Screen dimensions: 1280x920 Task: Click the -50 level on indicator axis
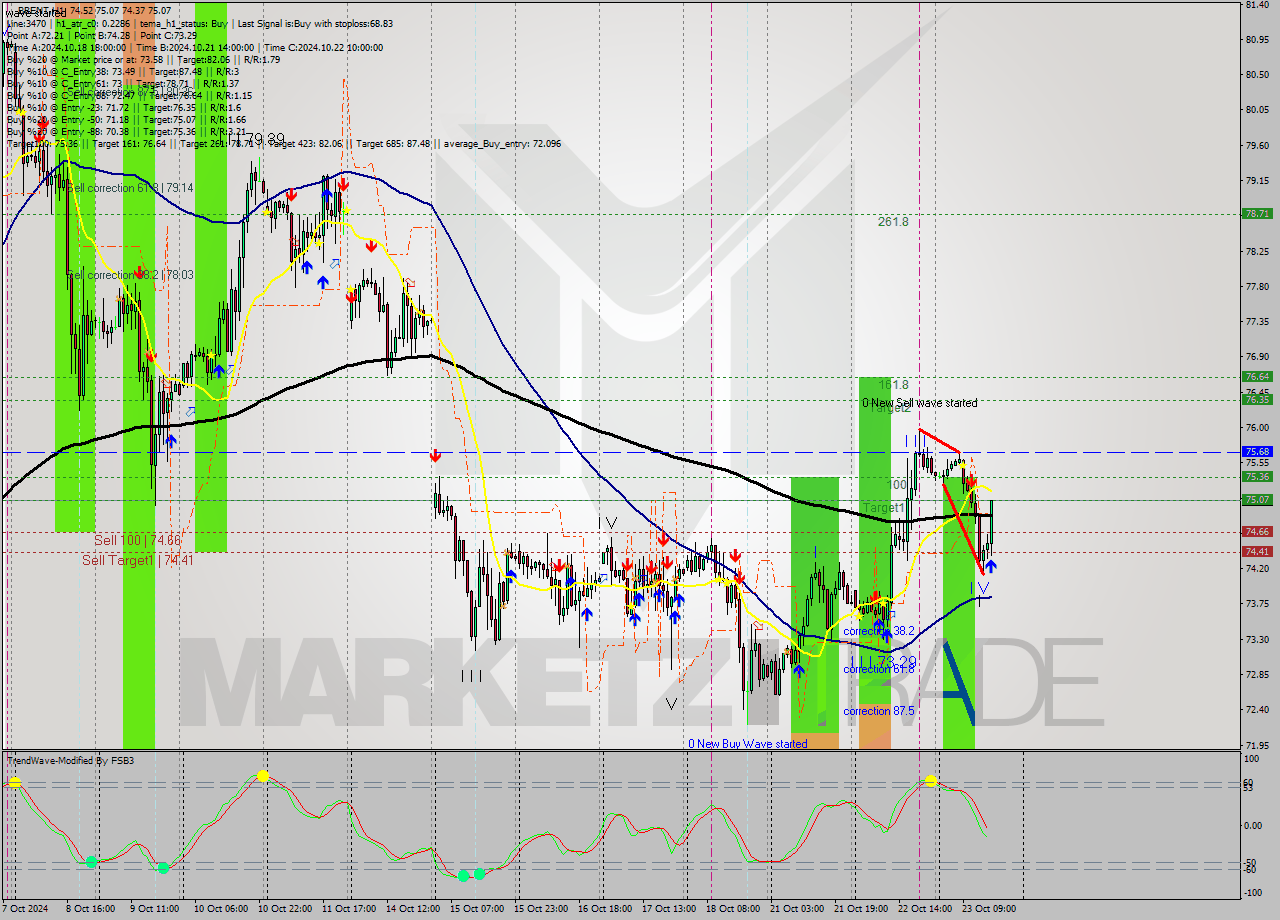[1251, 862]
